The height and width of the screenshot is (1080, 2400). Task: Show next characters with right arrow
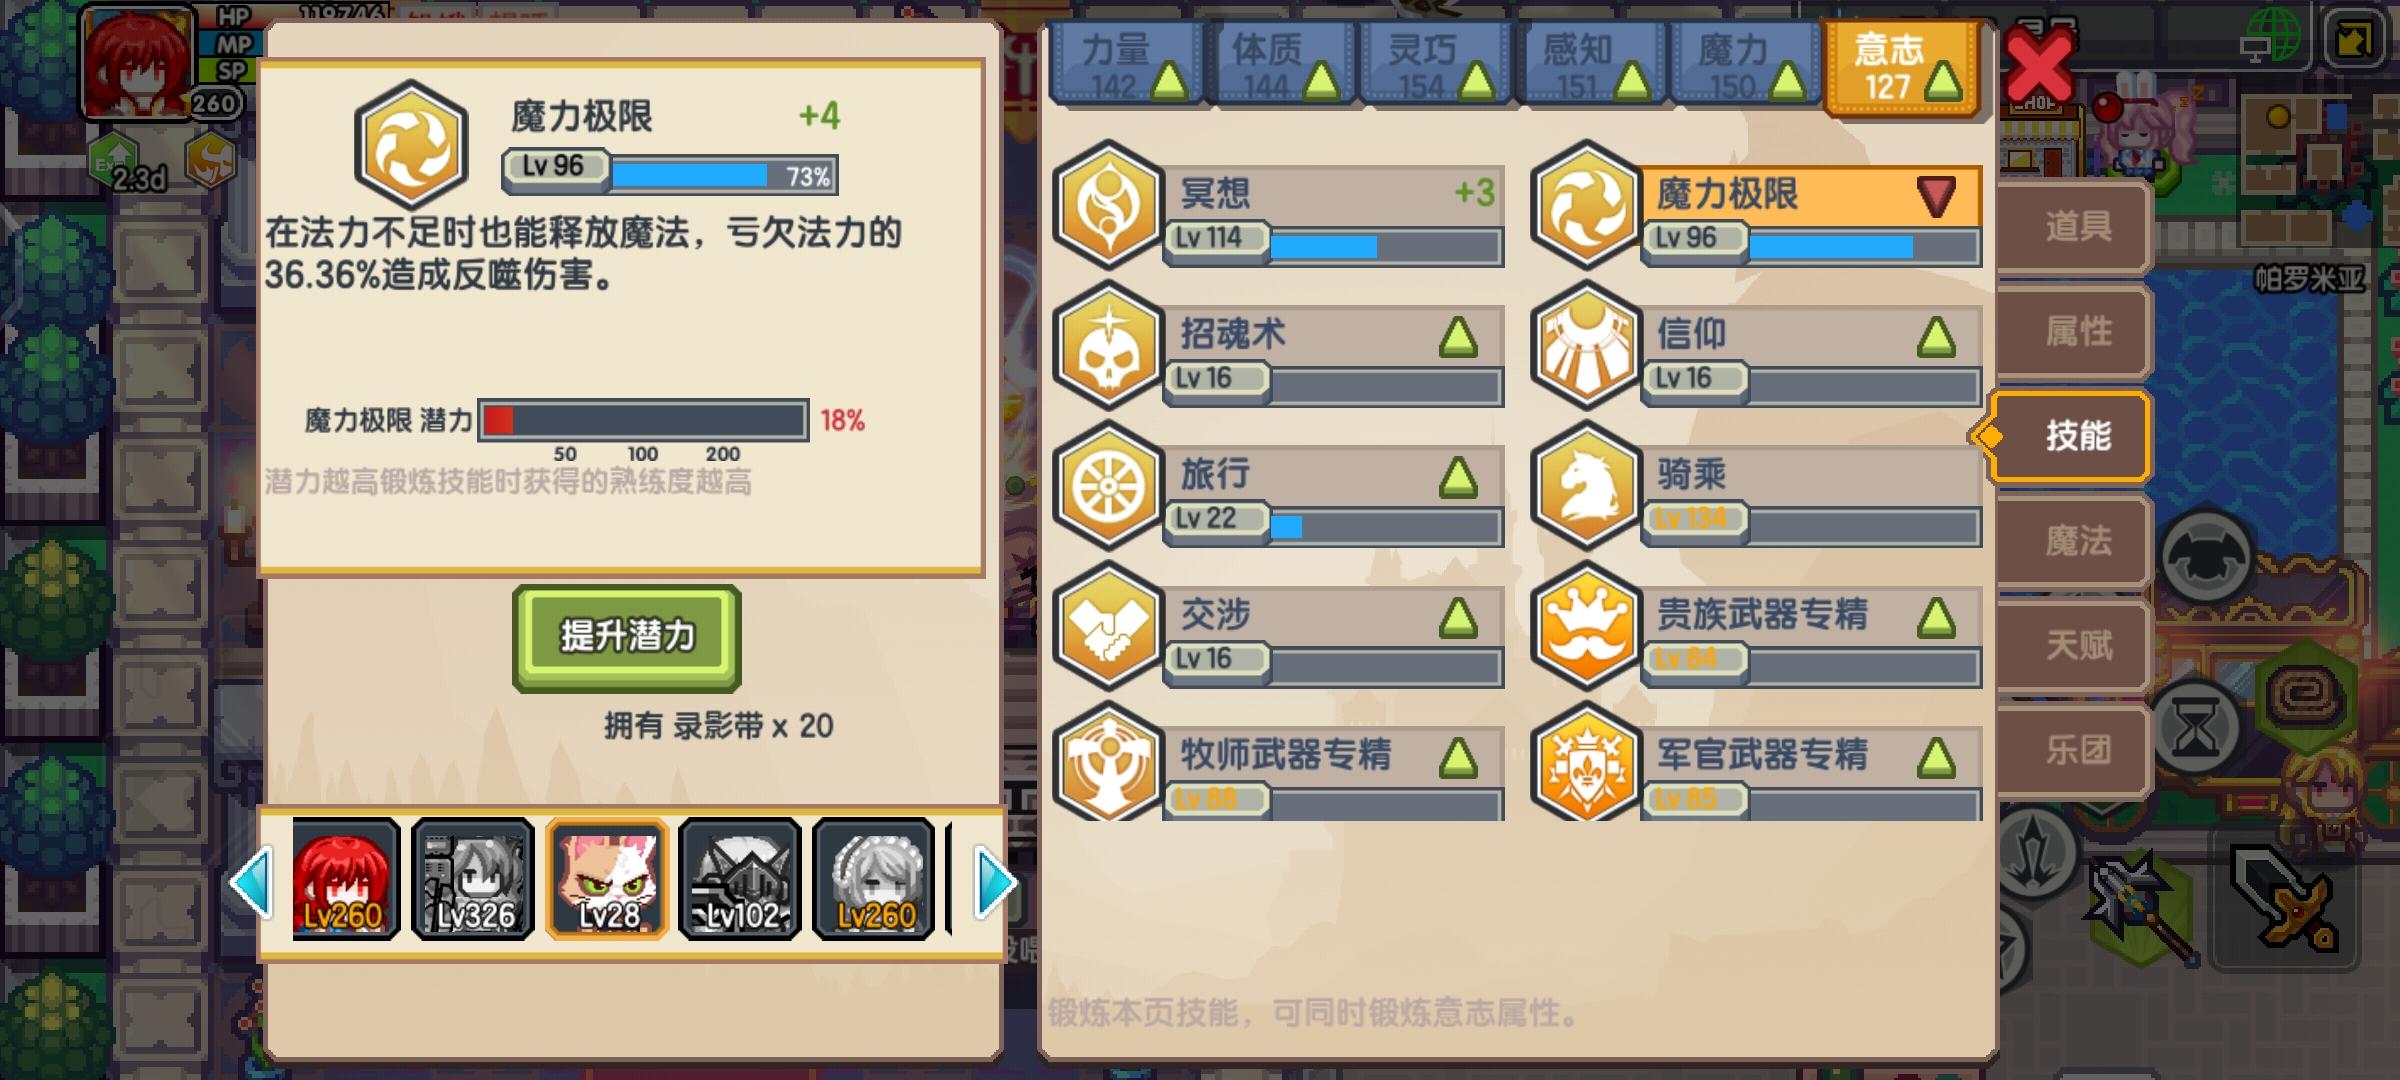[x=995, y=882]
